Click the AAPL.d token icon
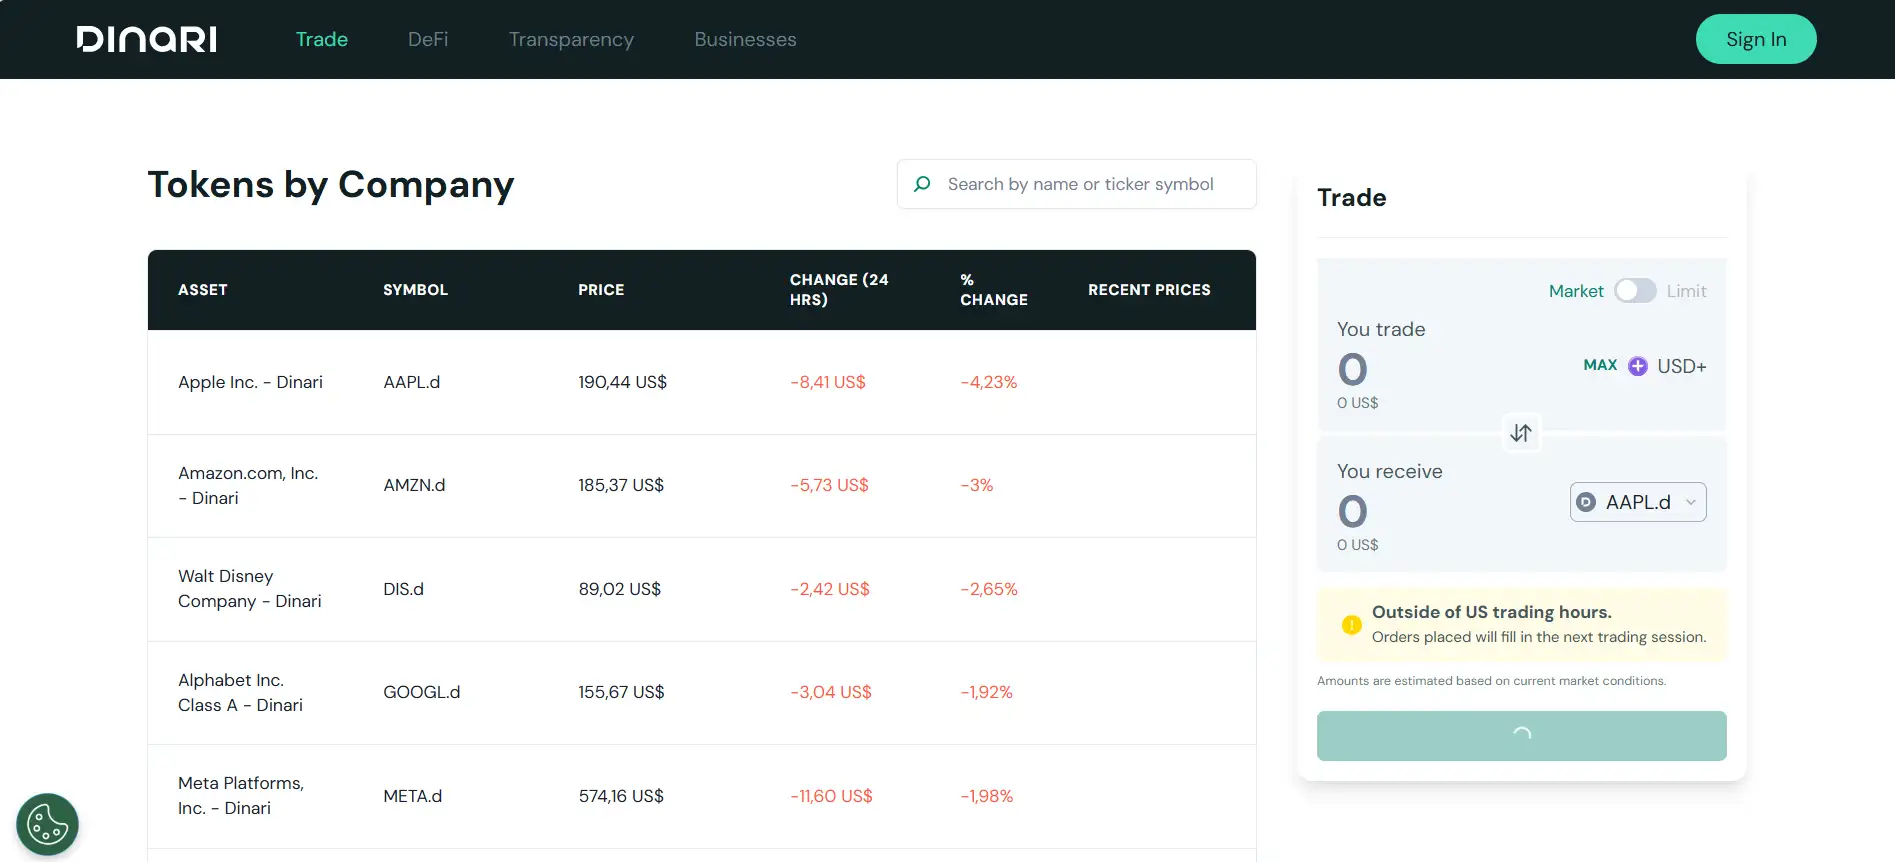 (1586, 502)
